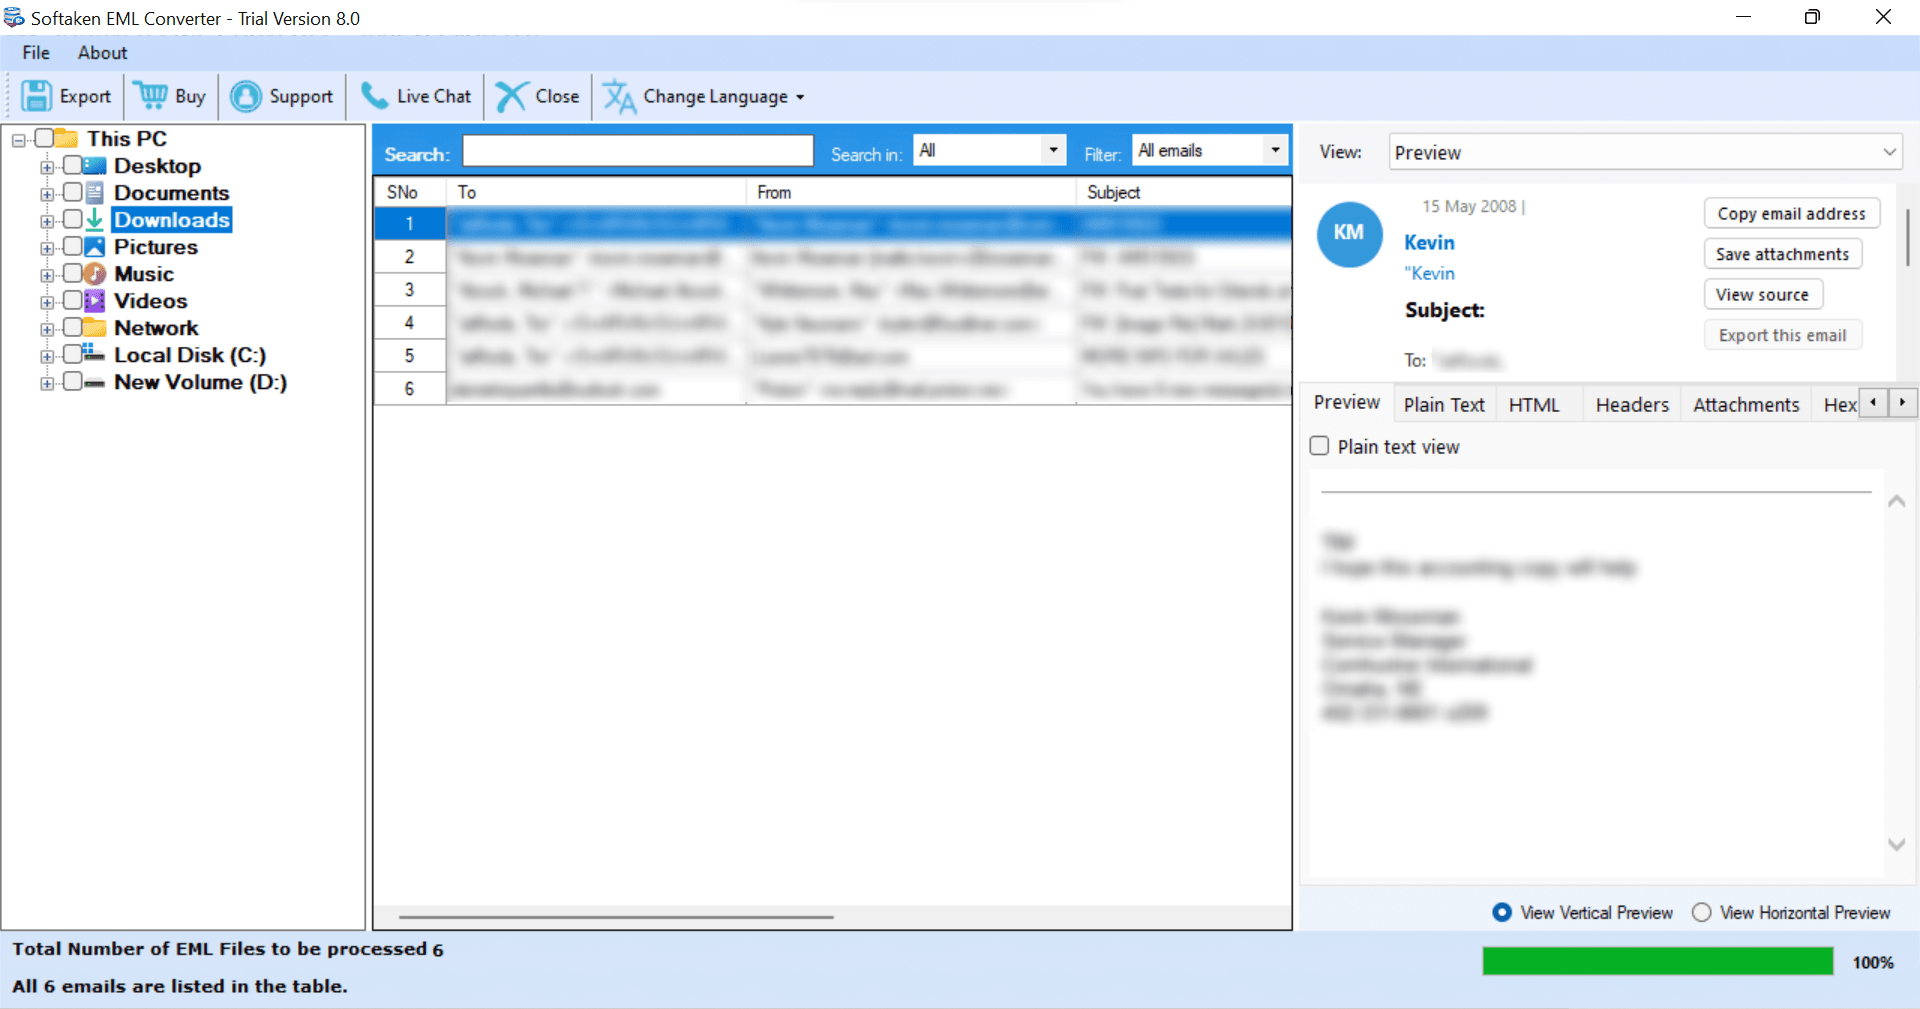Select View Vertical Preview radio button
The image size is (1920, 1009).
pos(1502,912)
